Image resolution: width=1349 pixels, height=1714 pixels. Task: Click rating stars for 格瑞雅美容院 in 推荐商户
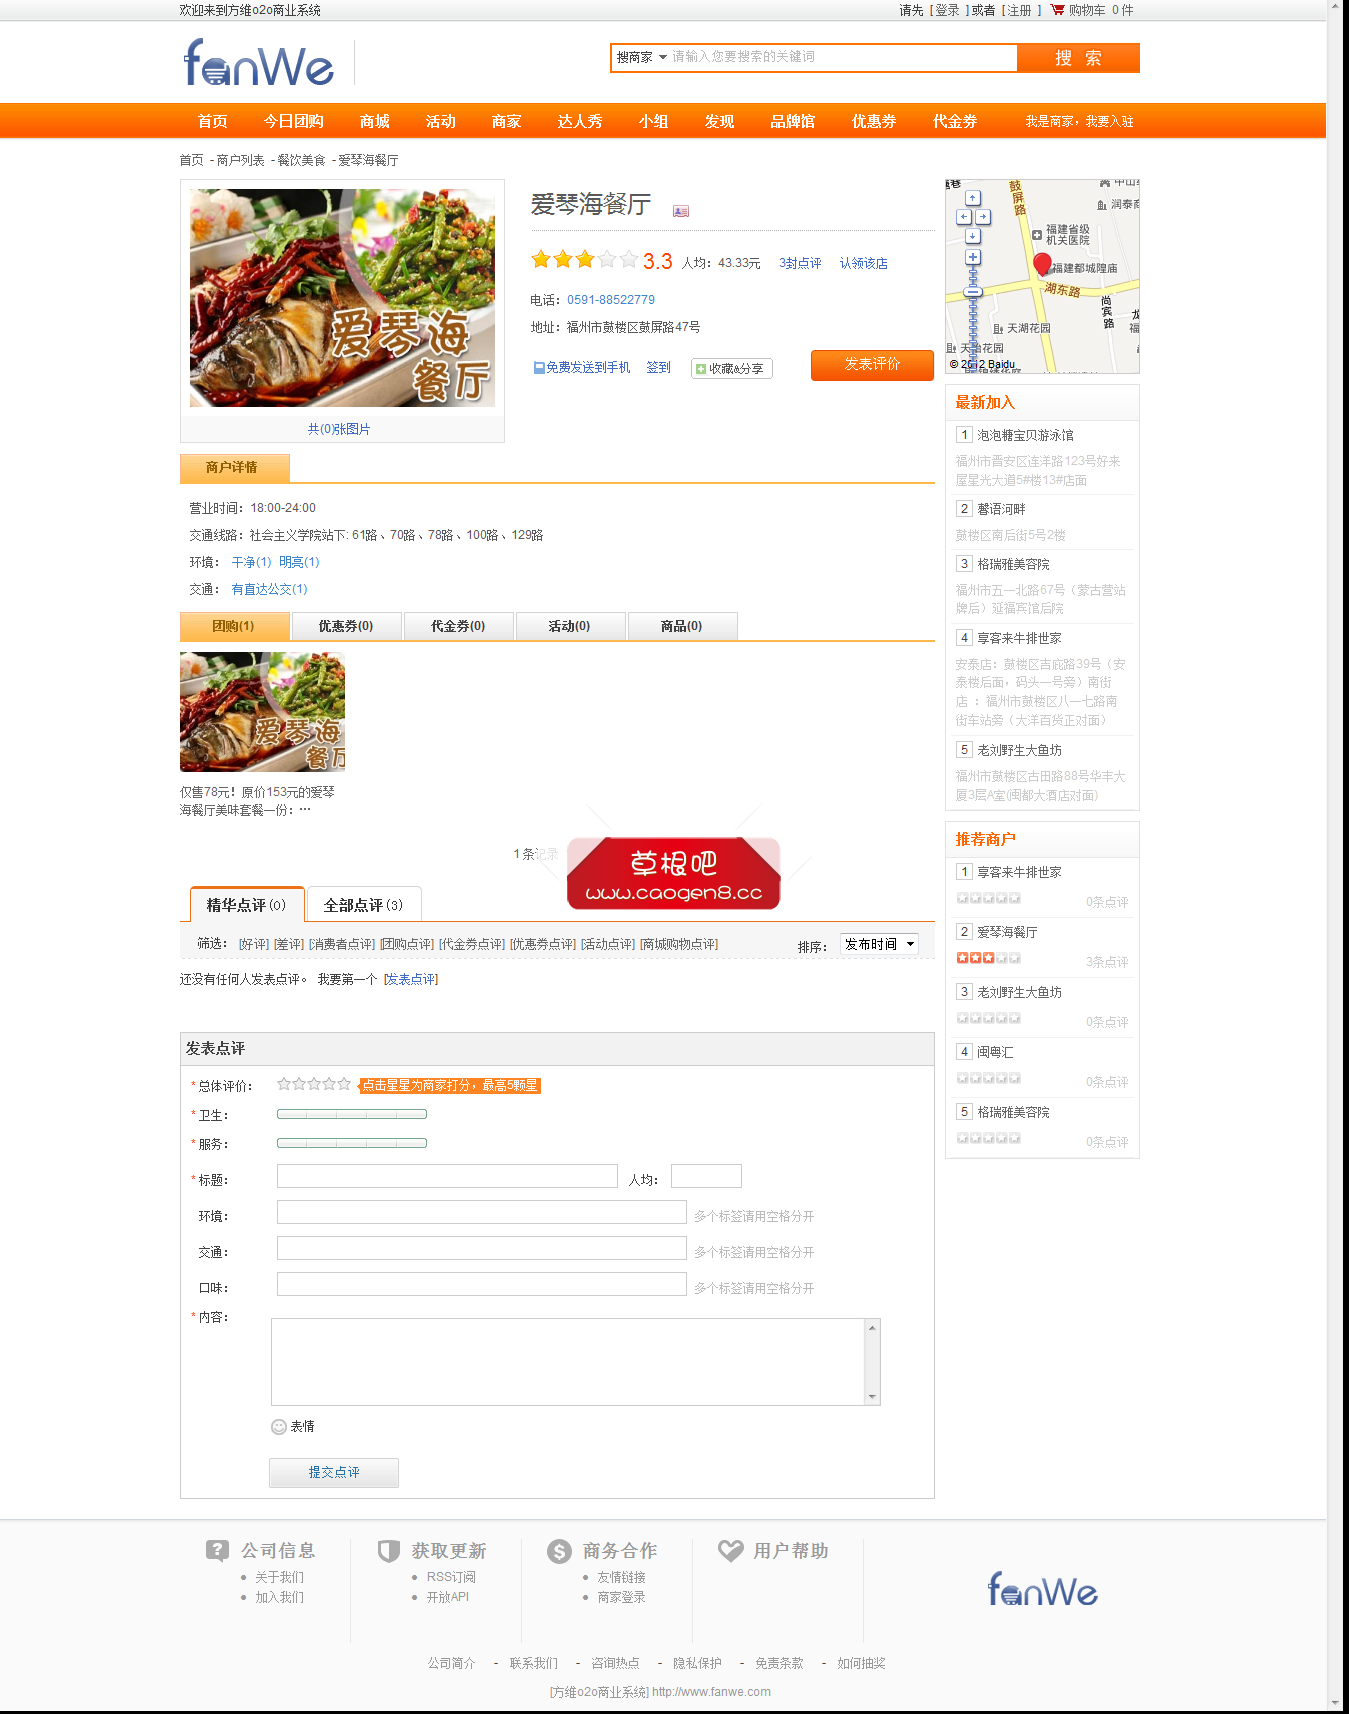[x=988, y=1138]
